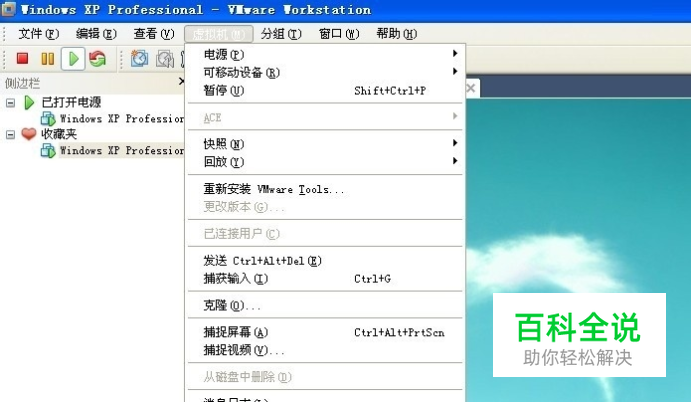Choose 发送 Ctrl+Alt+Del(E) menu item

325,261
